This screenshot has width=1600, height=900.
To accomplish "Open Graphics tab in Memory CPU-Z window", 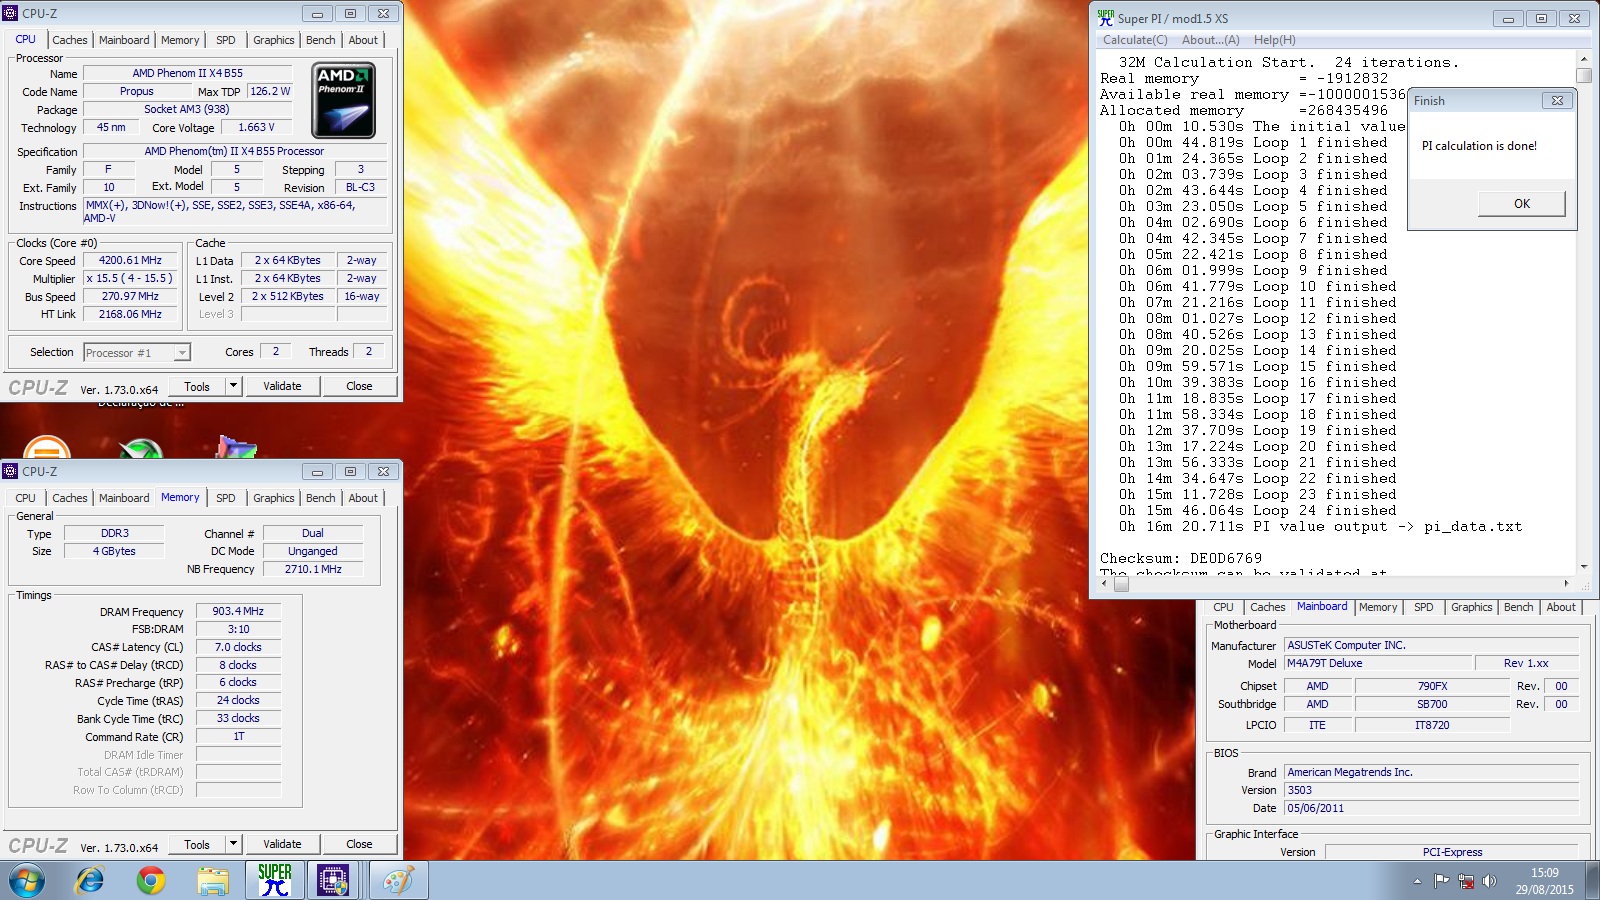I will coord(273,498).
